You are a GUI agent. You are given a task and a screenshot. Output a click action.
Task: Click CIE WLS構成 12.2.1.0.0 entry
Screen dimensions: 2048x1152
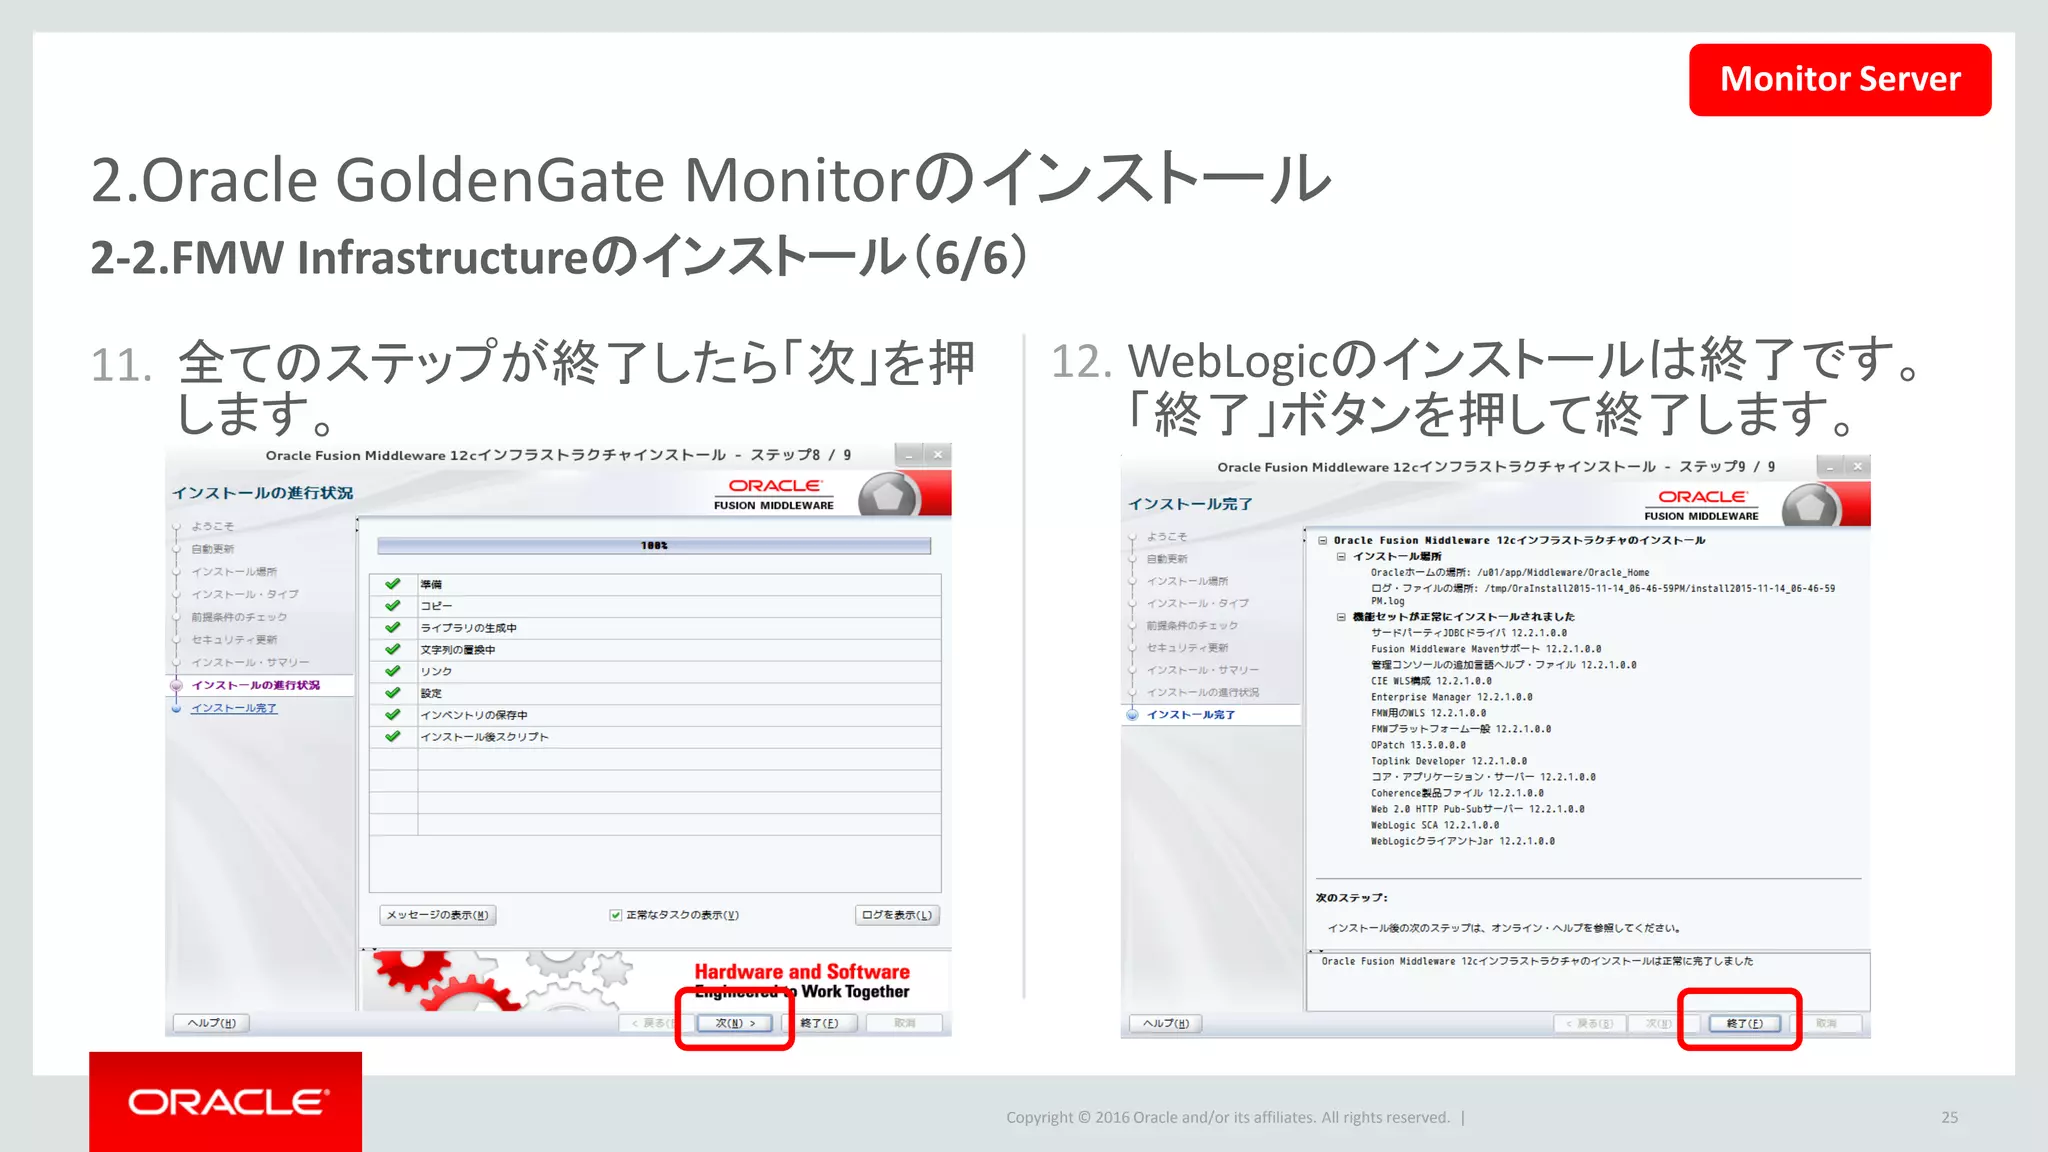point(1431,681)
